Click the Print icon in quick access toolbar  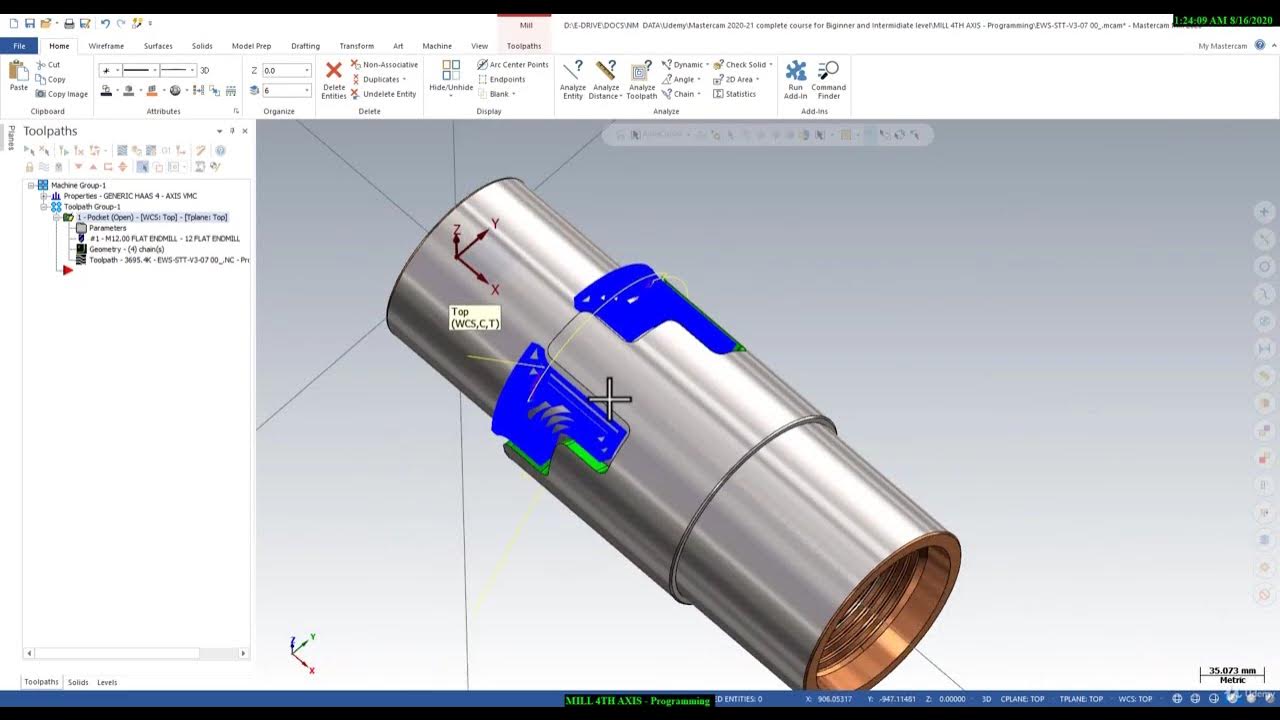pos(69,23)
